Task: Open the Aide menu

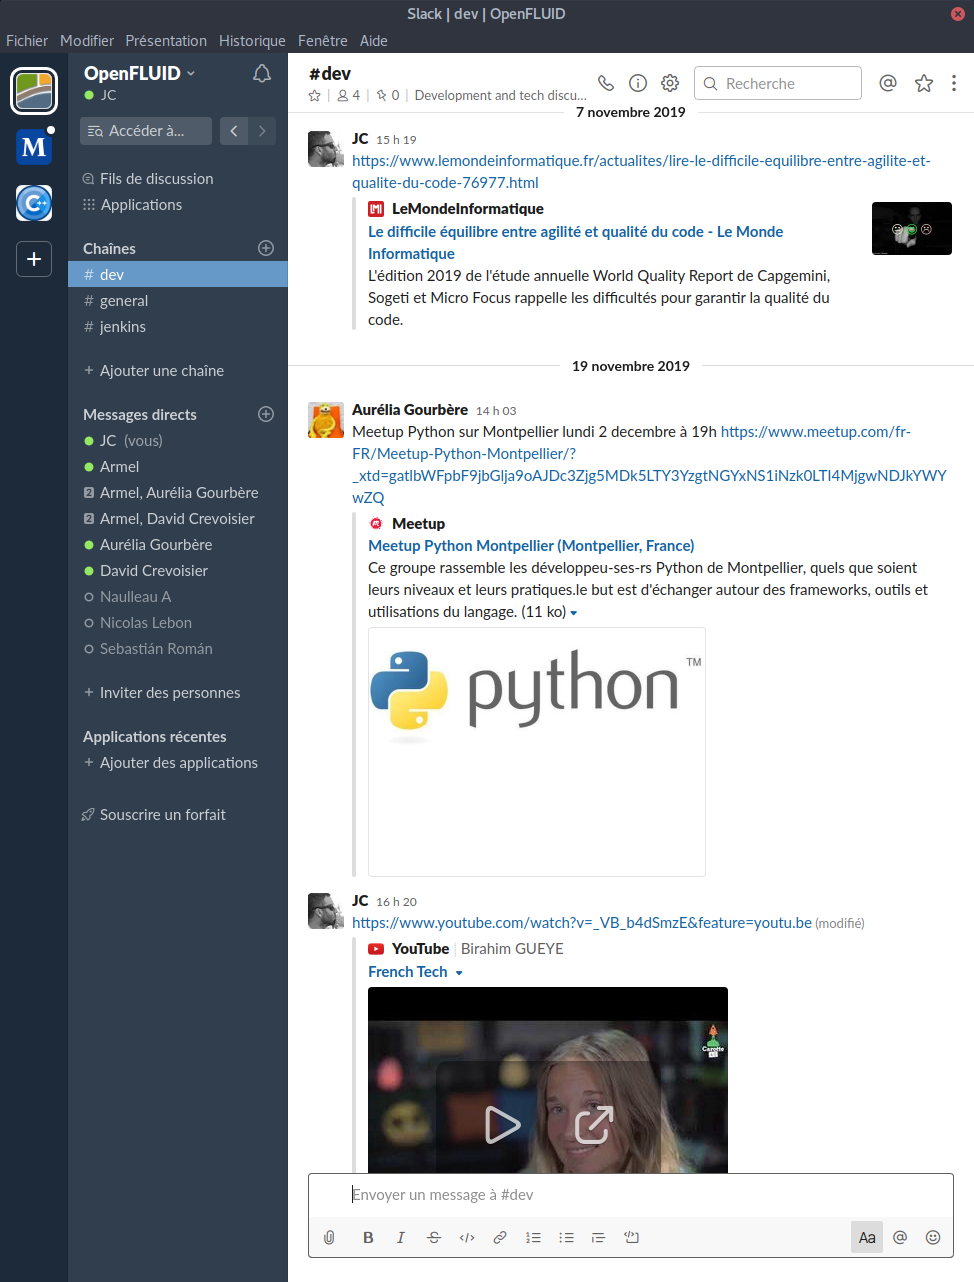Action: (x=374, y=41)
